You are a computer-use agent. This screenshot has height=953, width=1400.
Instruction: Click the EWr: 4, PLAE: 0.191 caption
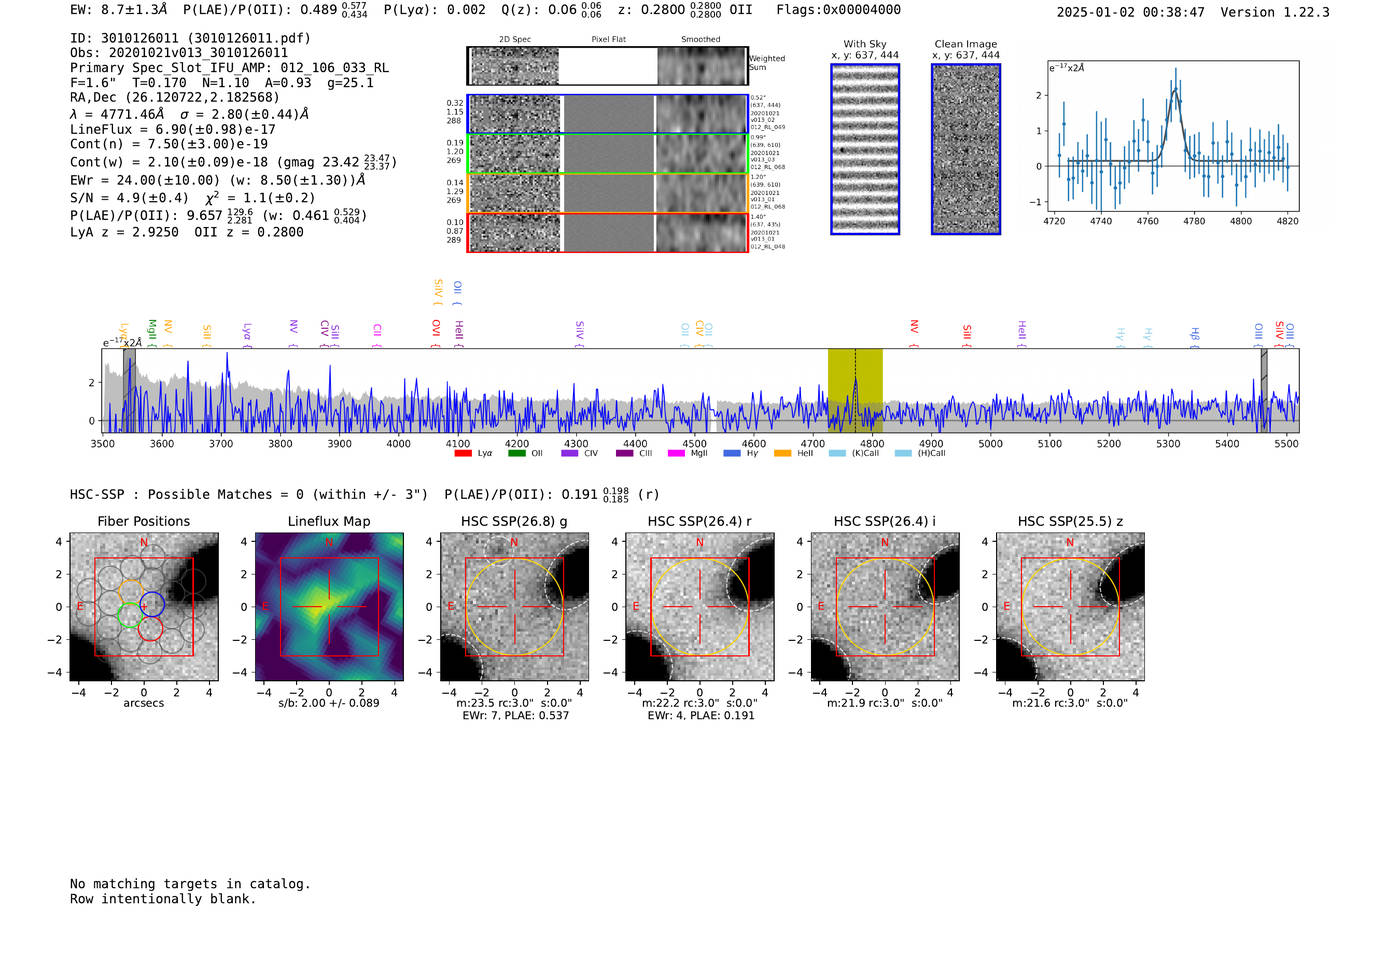(x=700, y=715)
